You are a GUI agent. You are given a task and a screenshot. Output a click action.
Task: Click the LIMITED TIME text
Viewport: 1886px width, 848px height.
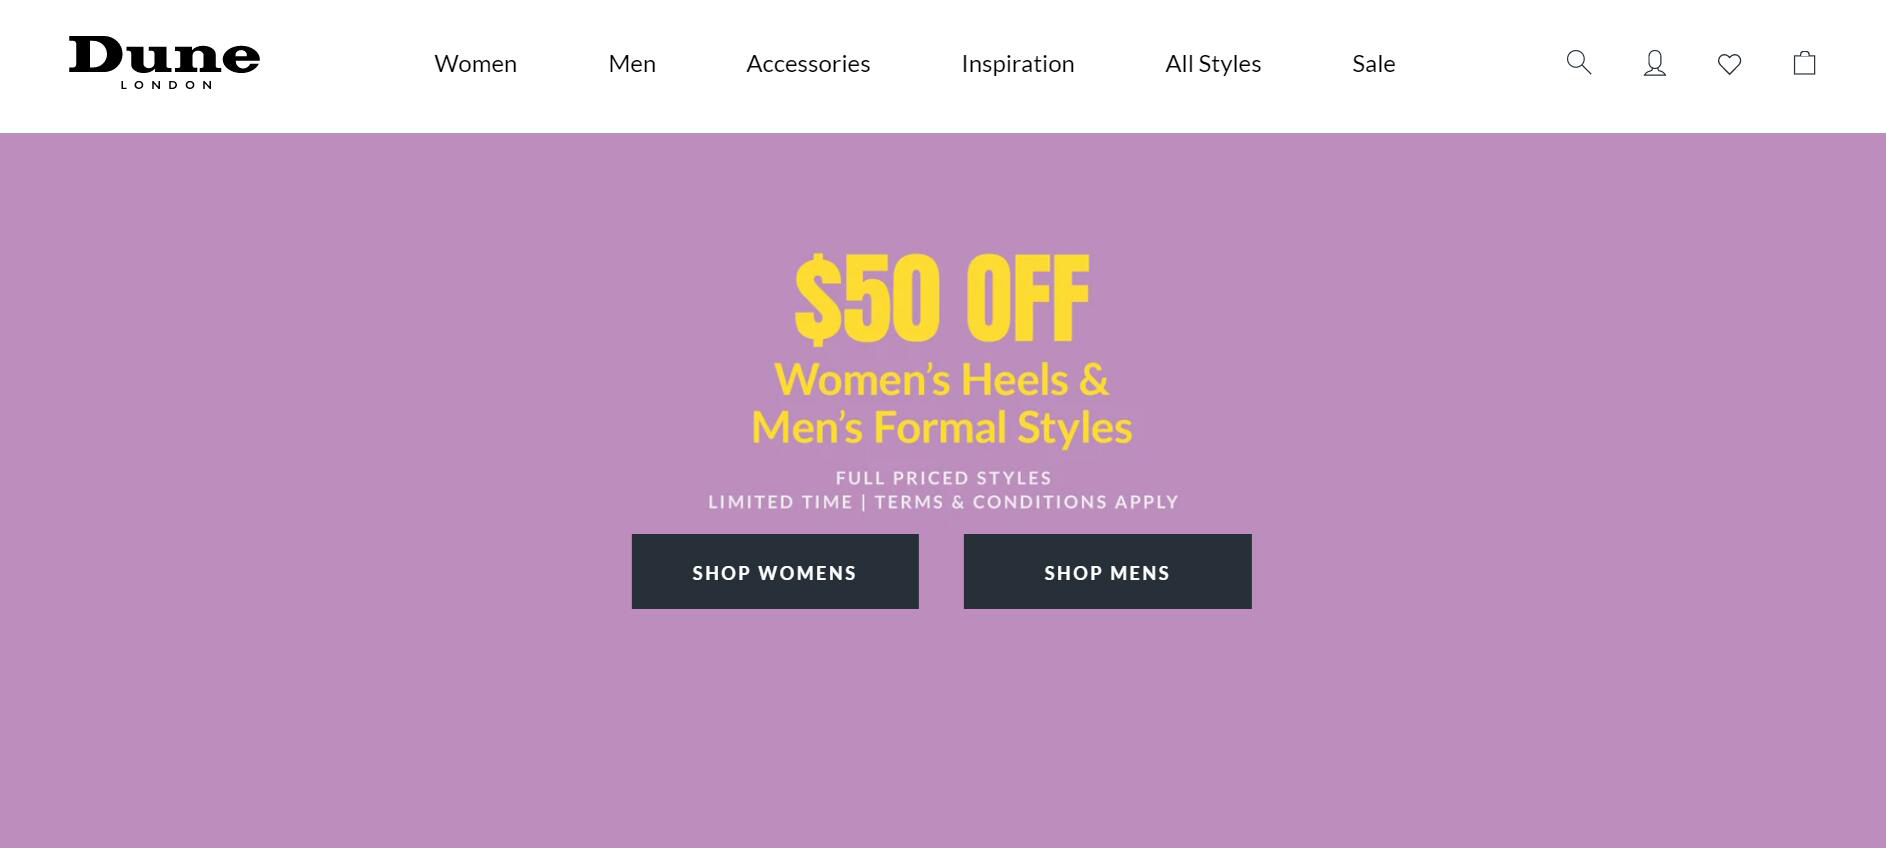(x=780, y=502)
